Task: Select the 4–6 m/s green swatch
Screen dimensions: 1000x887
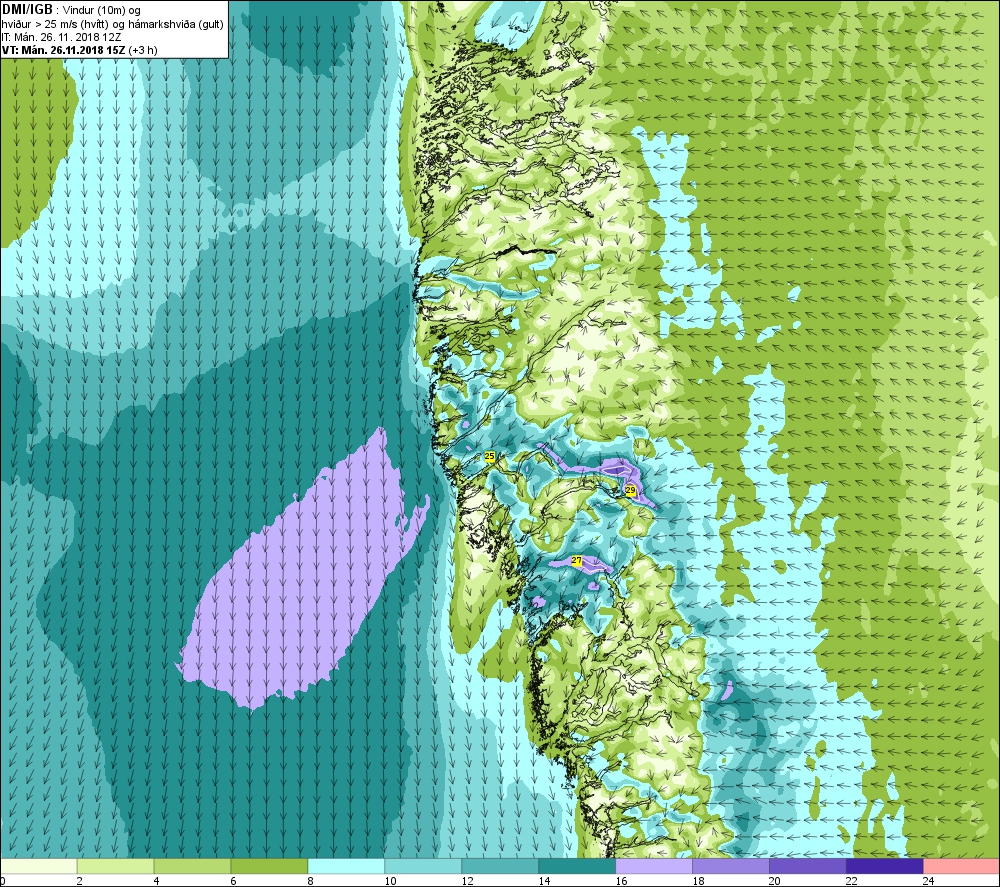Action: [192, 866]
